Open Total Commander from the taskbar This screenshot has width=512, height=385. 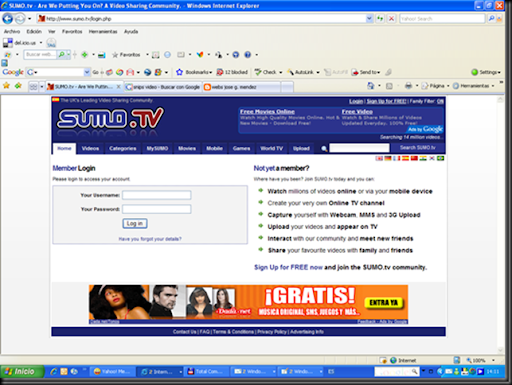point(207,371)
